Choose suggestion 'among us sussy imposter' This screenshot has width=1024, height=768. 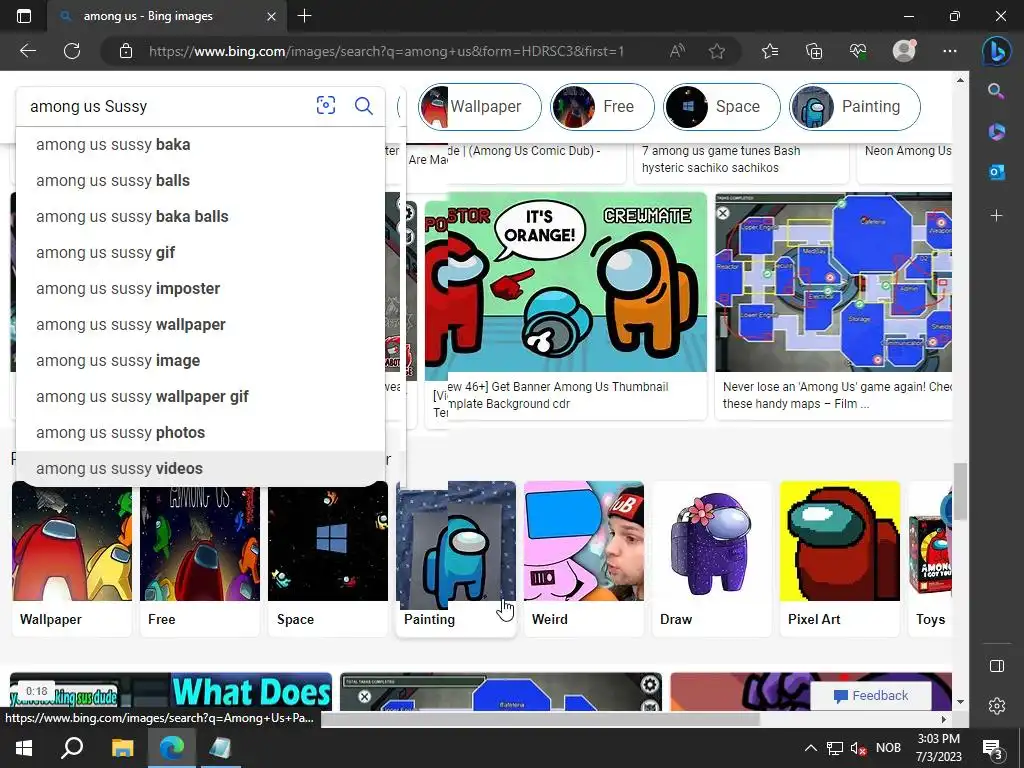click(200, 288)
